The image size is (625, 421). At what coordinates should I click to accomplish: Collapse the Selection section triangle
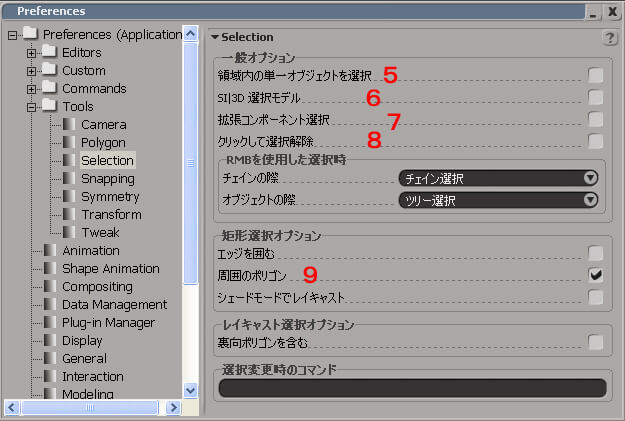[x=215, y=37]
